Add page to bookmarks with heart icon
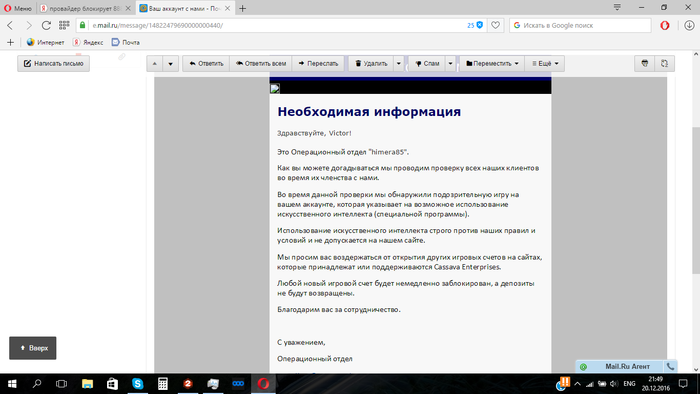The width and height of the screenshot is (700, 394). click(x=495, y=25)
